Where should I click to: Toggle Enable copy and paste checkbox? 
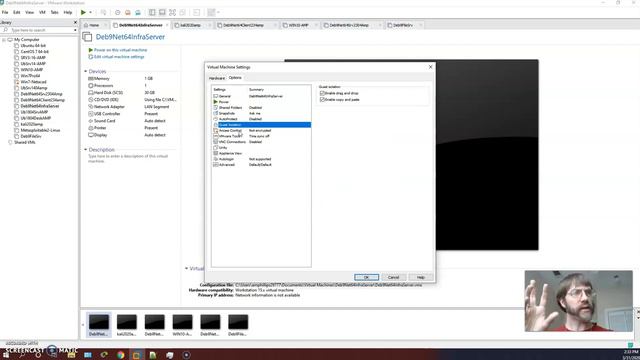(x=322, y=100)
